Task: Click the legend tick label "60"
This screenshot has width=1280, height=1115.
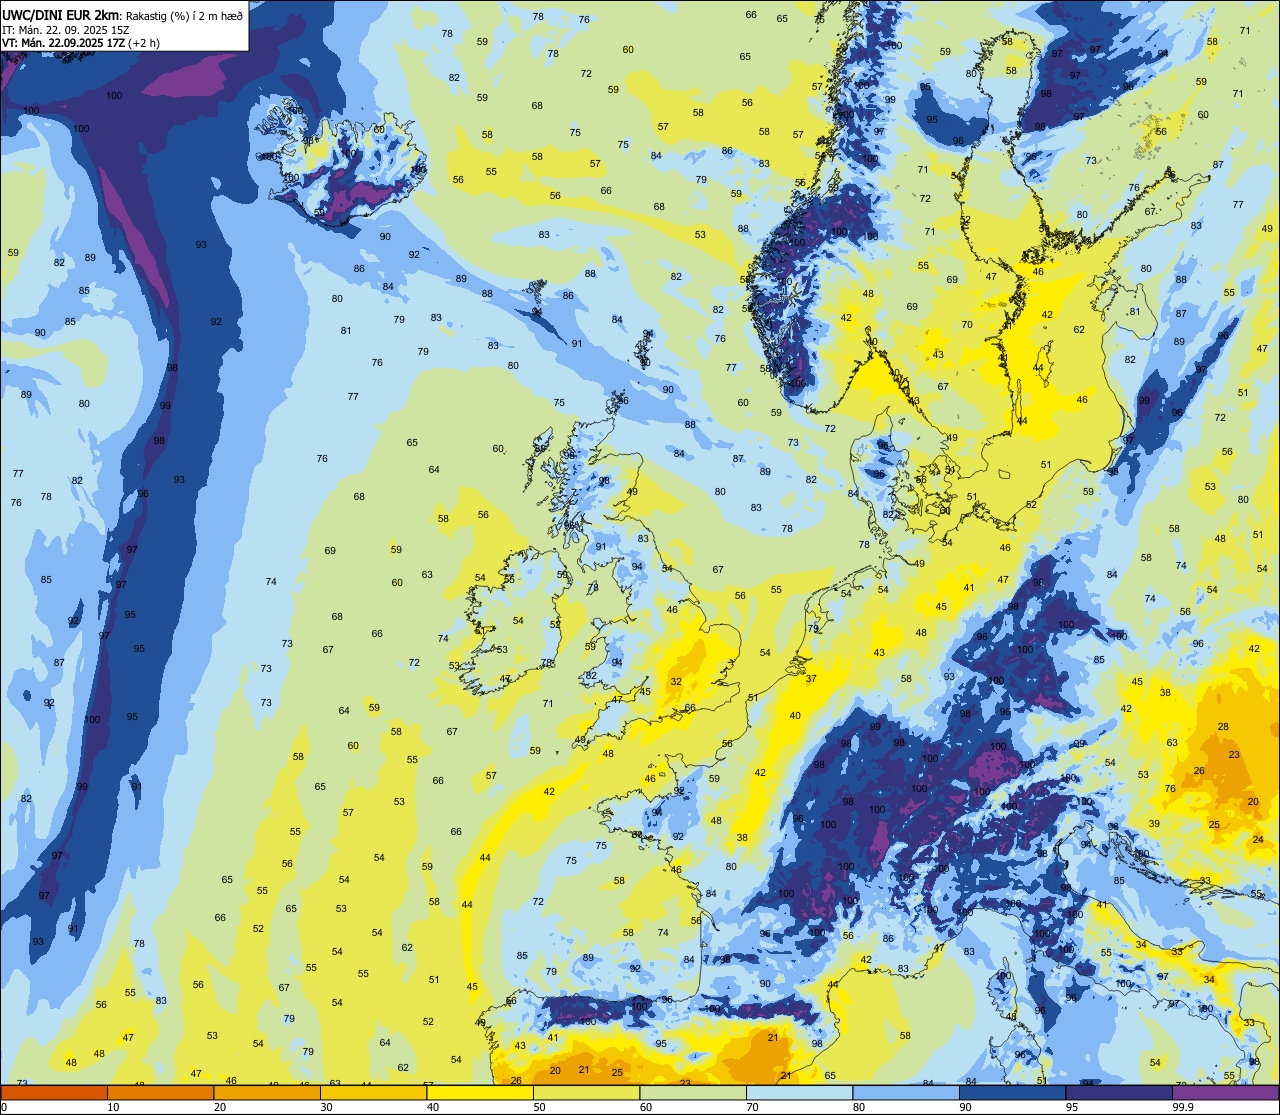Action: pyautogui.click(x=646, y=1107)
